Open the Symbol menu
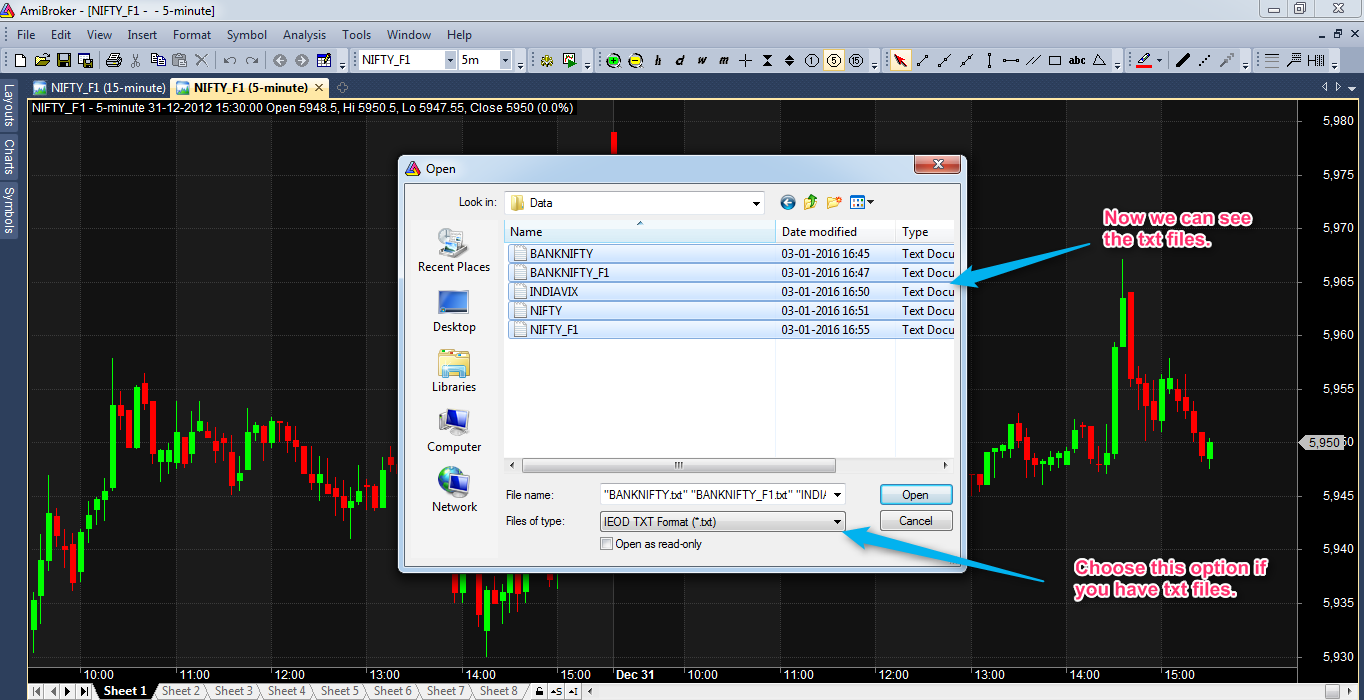This screenshot has height=700, width=1364. tap(246, 35)
